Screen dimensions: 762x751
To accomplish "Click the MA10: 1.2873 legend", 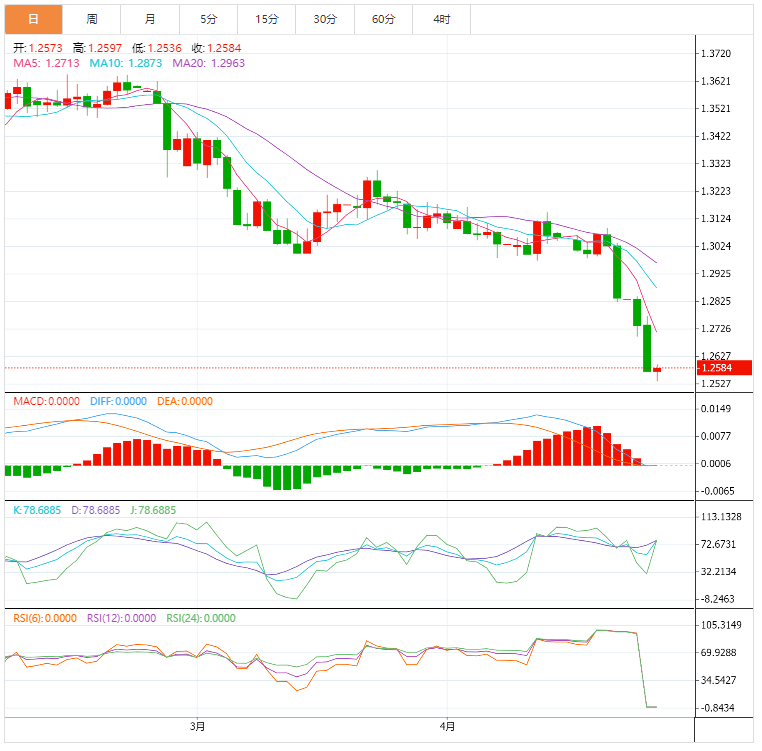I will [x=126, y=63].
